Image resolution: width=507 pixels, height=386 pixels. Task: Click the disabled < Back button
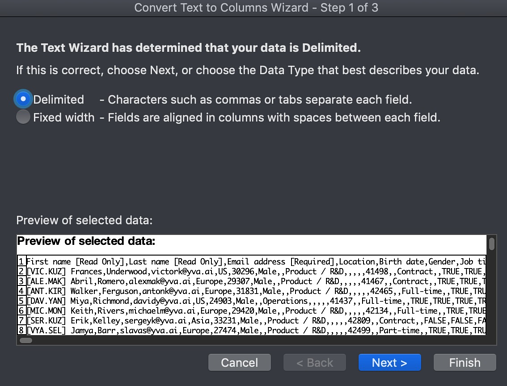click(x=315, y=362)
